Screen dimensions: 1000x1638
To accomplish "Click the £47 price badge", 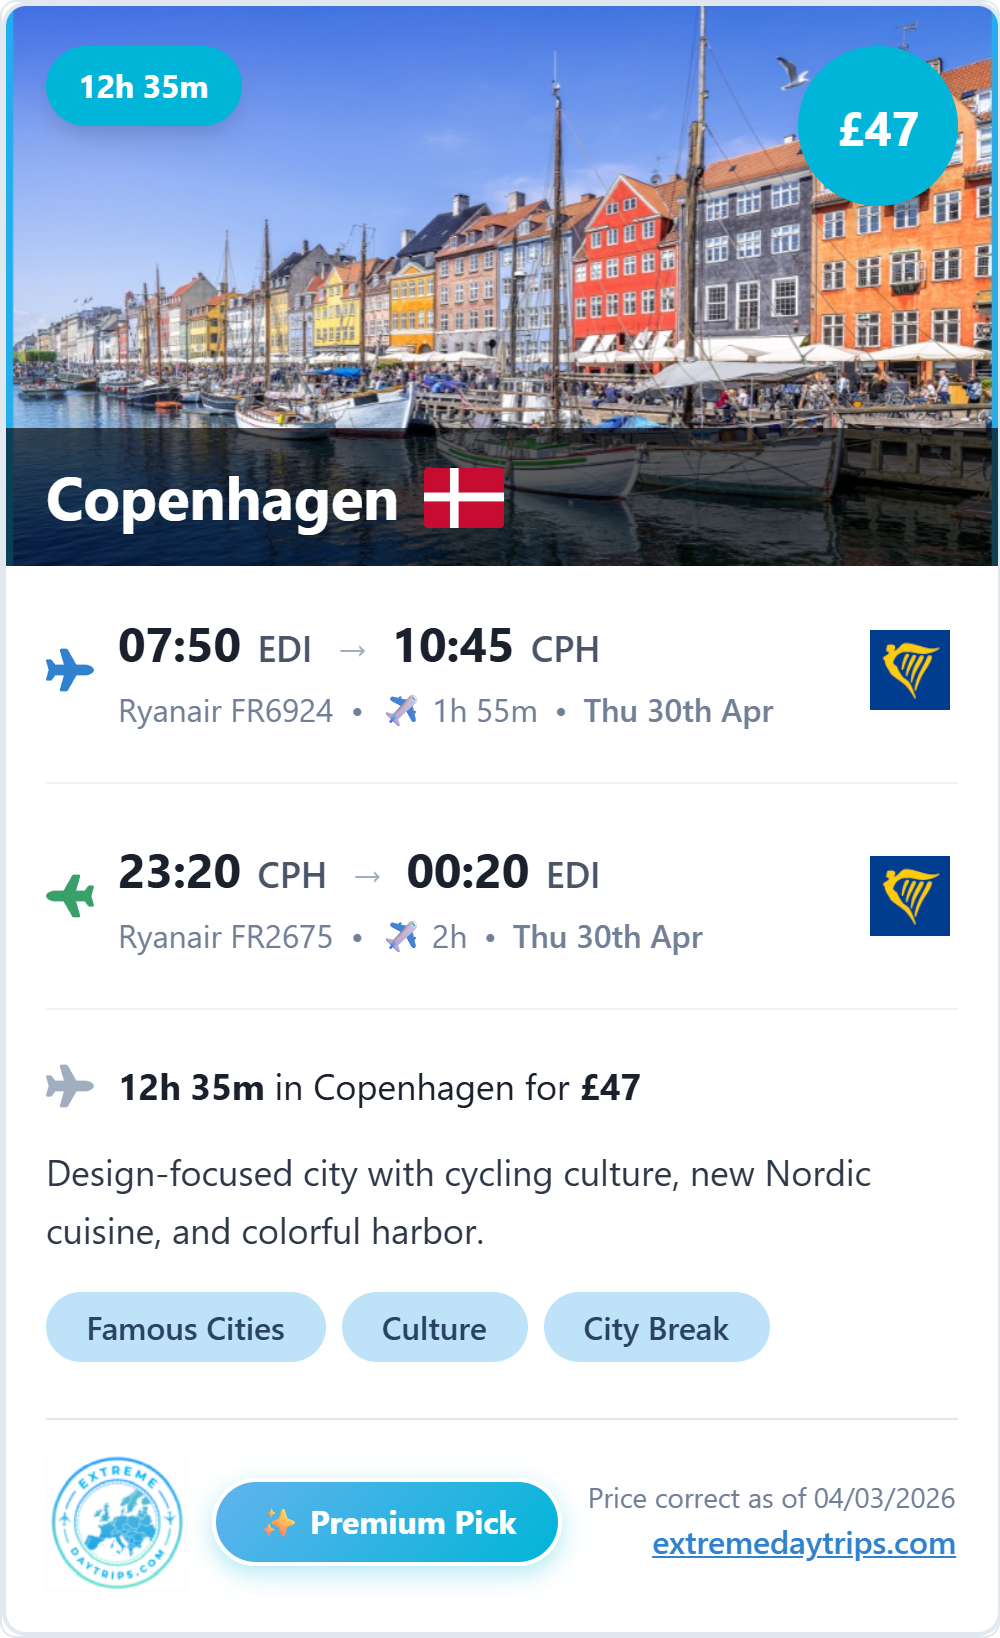I will 878,127.
